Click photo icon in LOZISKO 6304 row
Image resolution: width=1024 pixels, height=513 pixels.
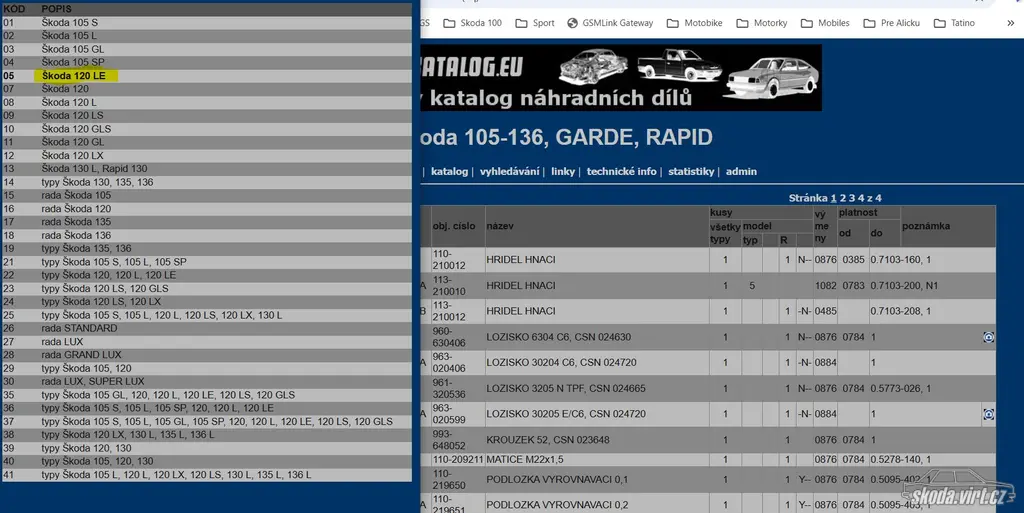(988, 338)
